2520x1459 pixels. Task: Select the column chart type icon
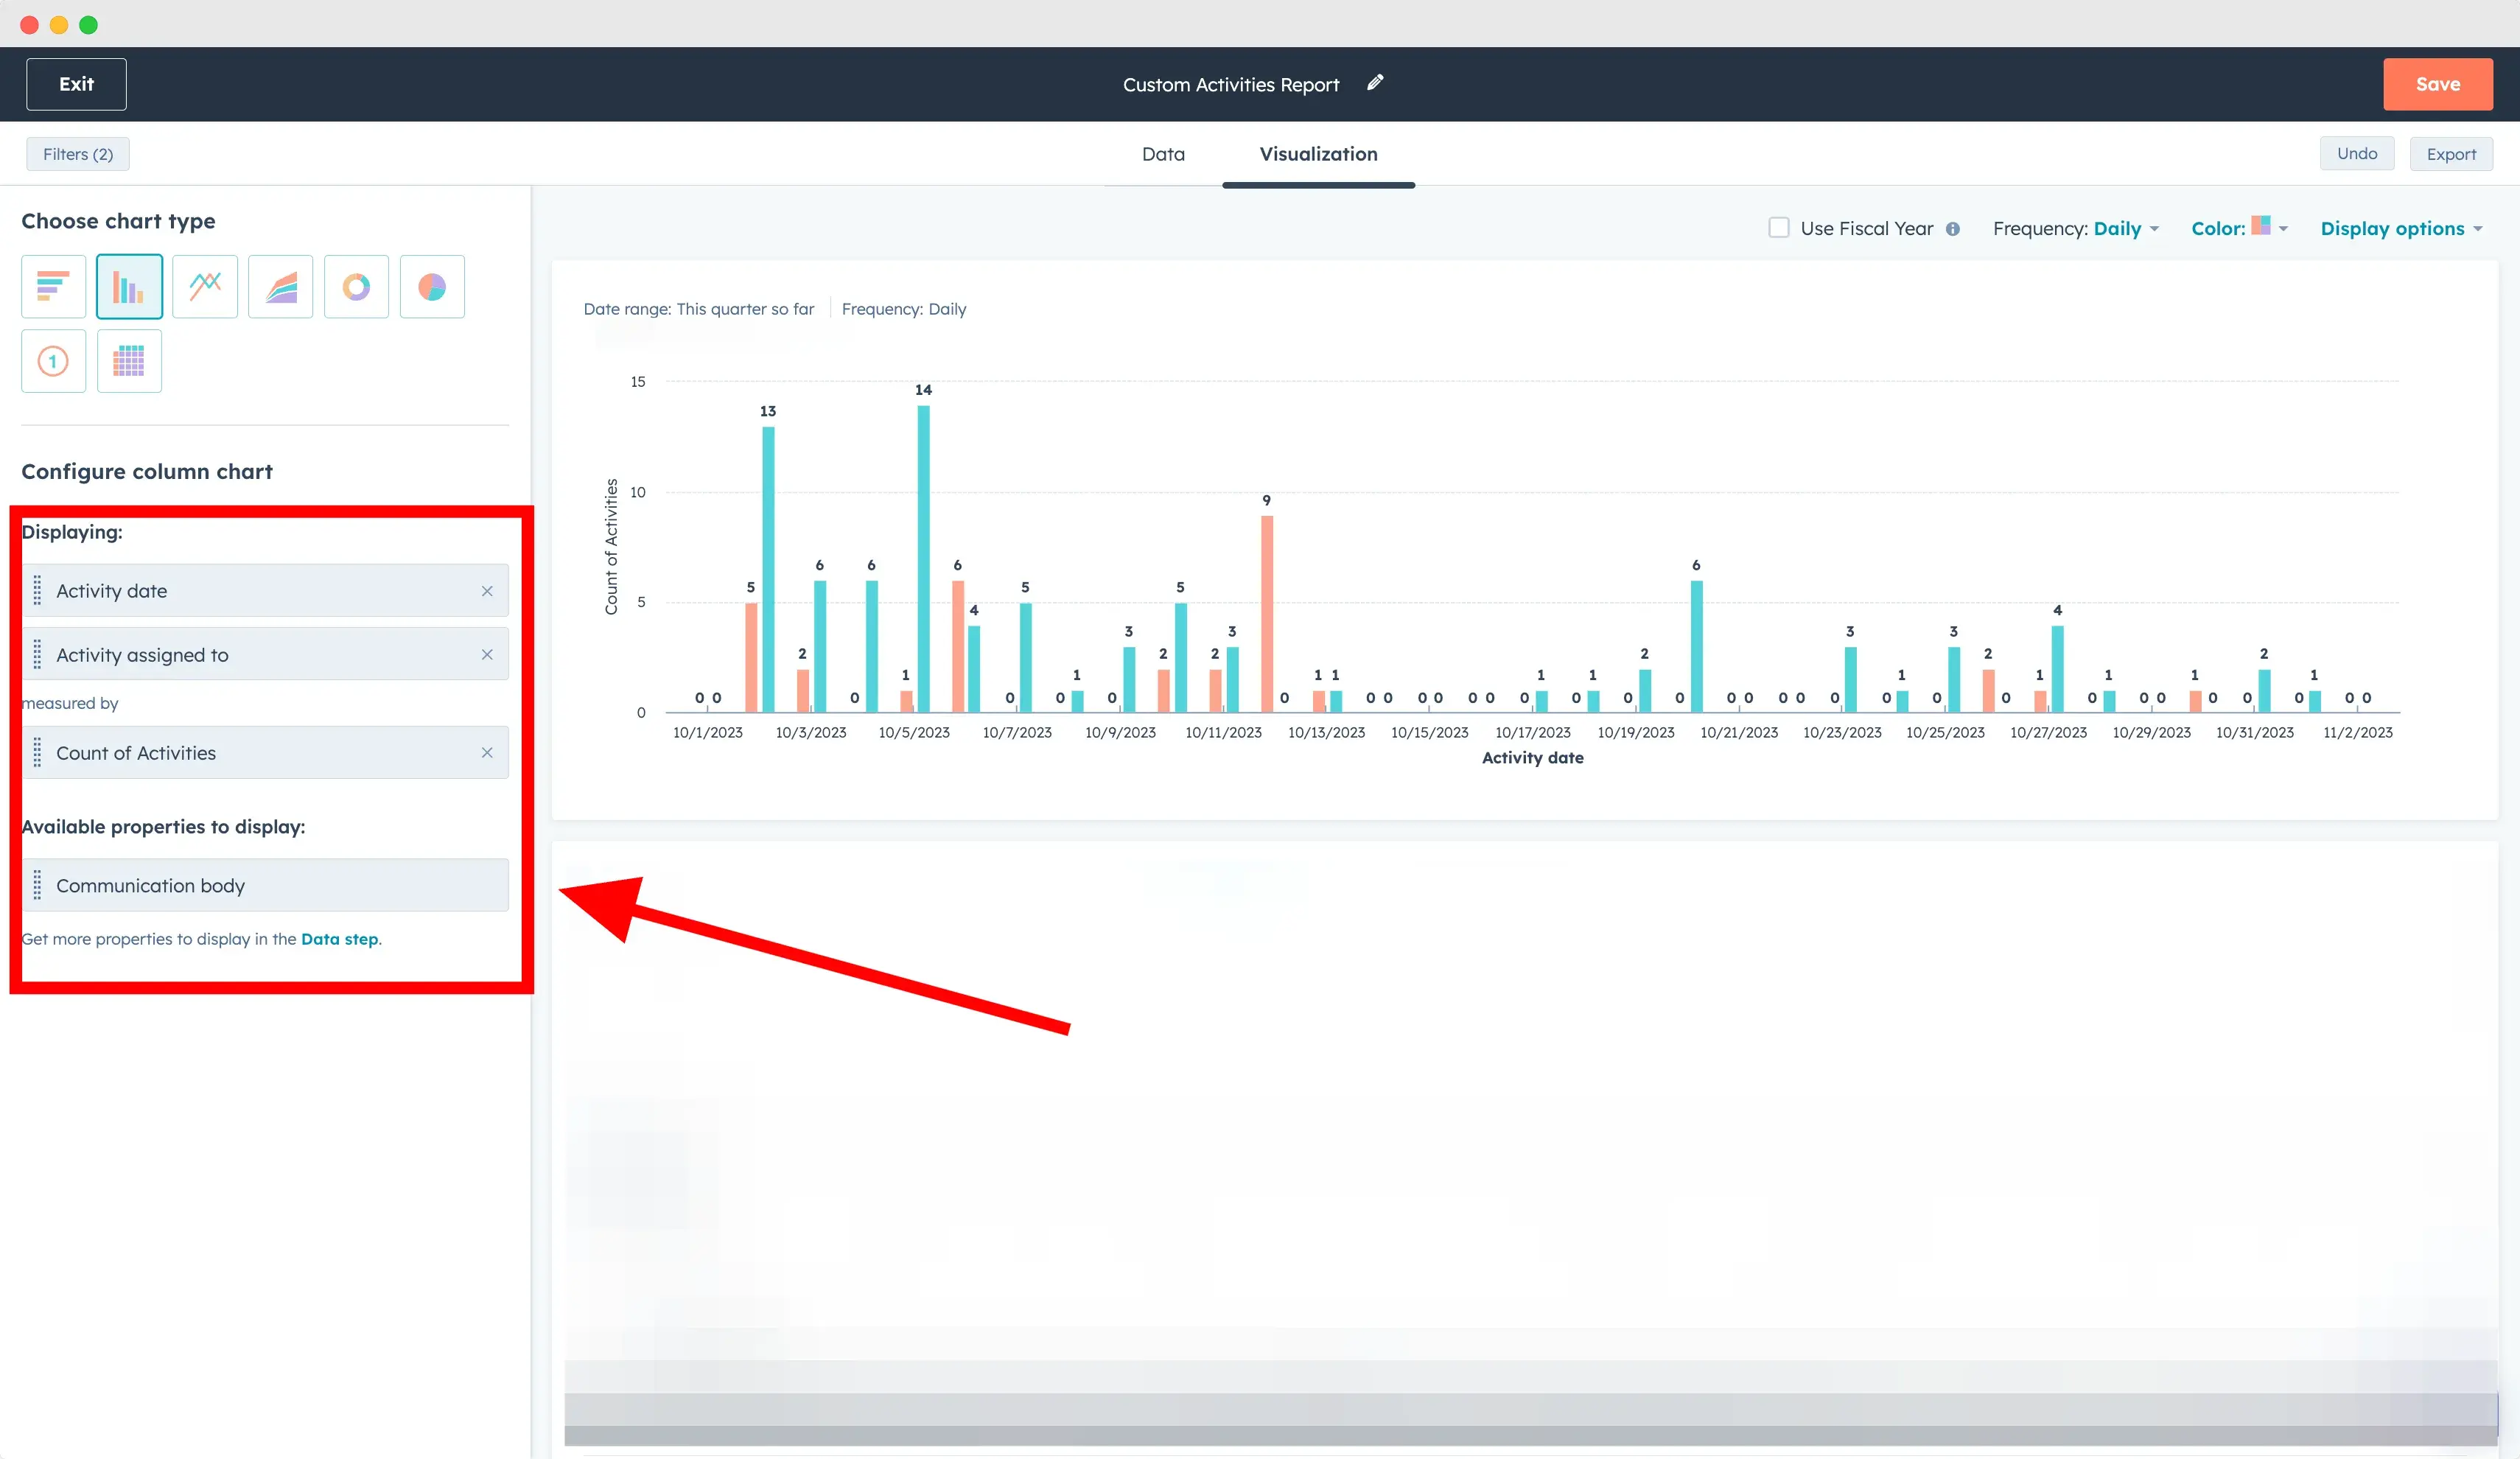click(129, 287)
